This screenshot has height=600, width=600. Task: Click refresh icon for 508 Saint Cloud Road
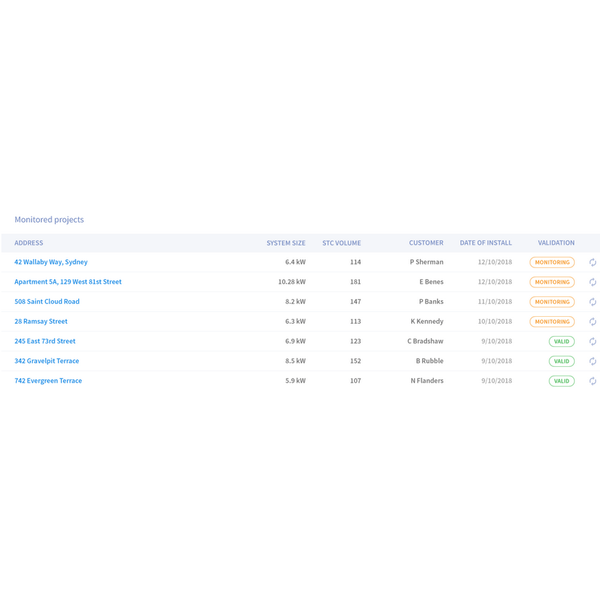coord(592,302)
